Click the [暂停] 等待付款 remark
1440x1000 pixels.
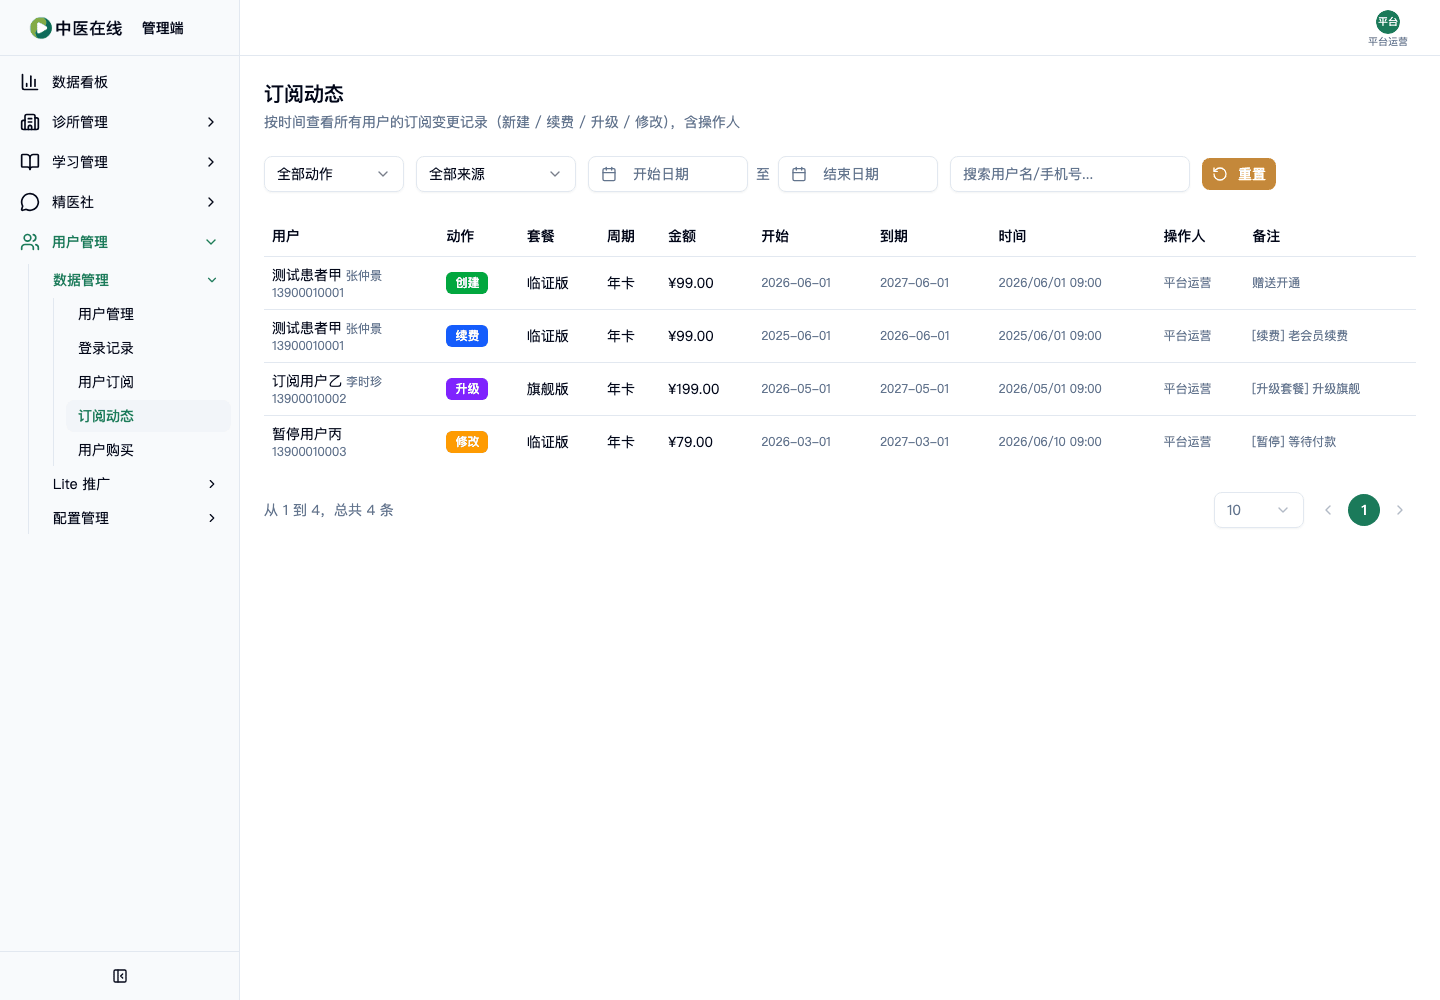click(x=1294, y=442)
